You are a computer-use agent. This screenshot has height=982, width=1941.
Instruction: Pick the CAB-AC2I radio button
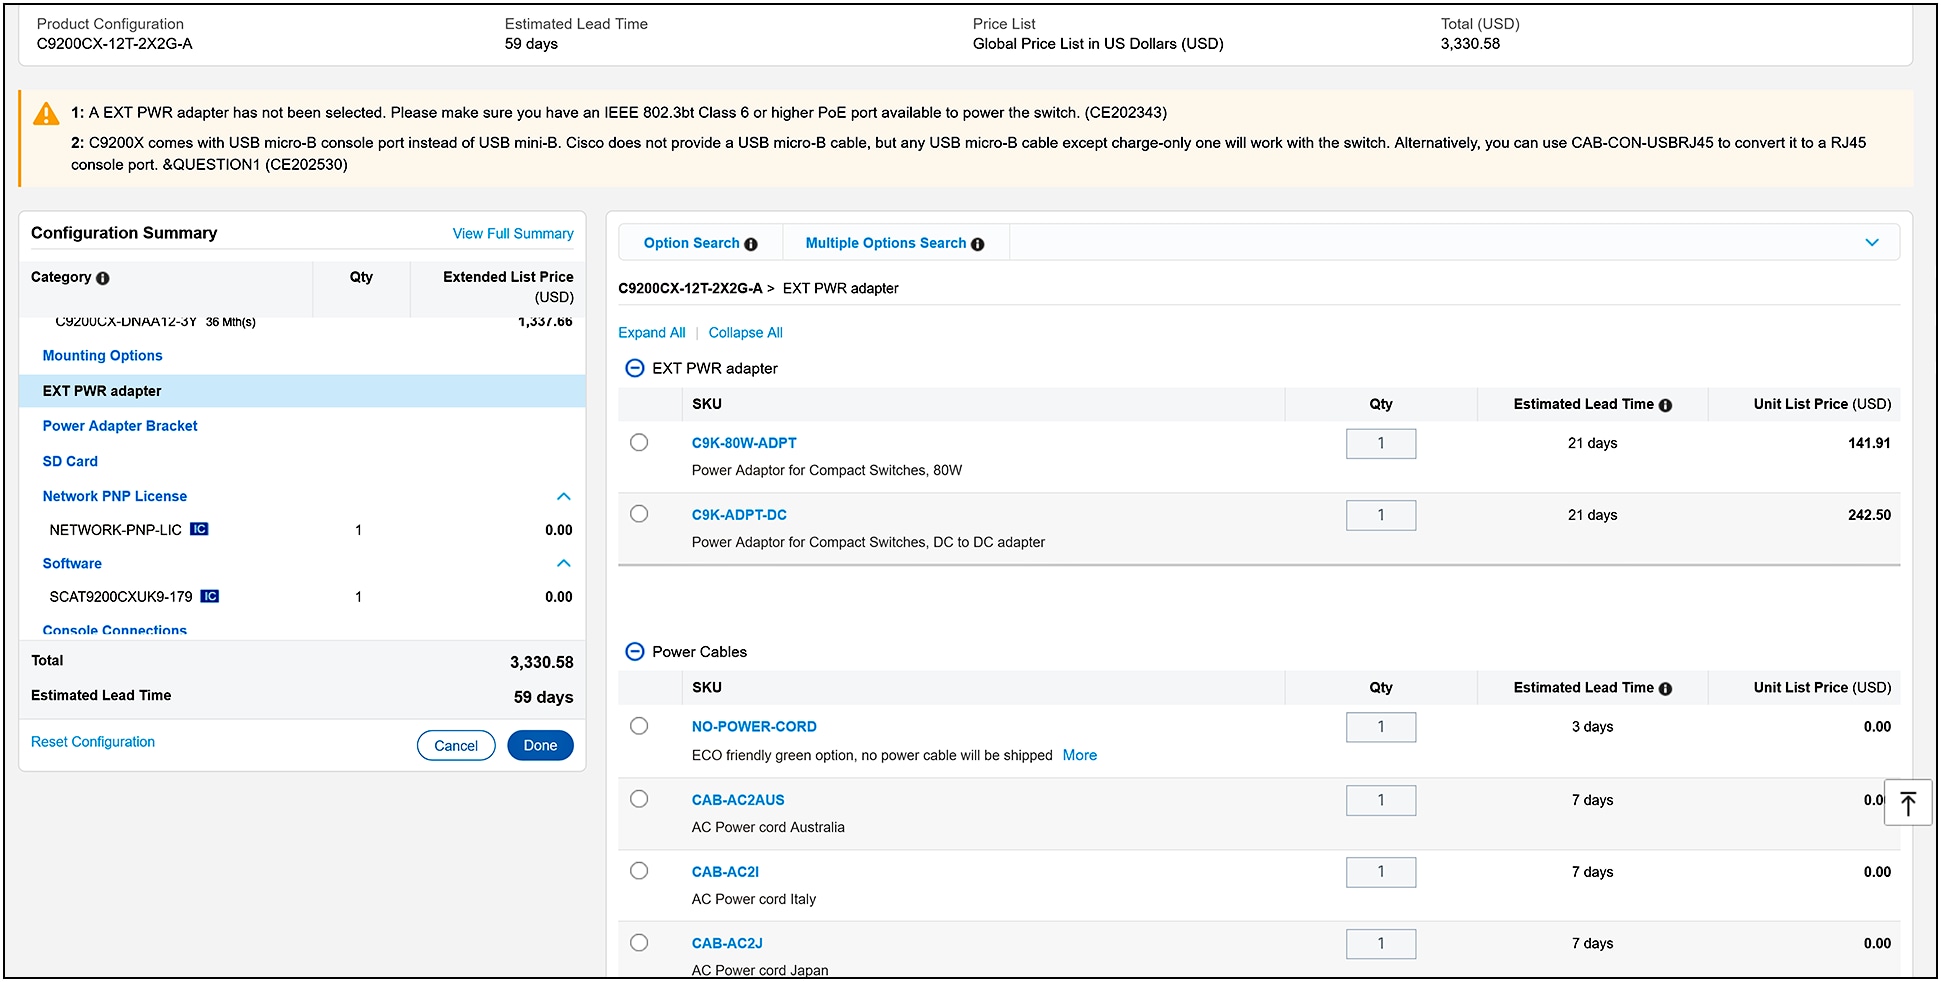(x=639, y=871)
